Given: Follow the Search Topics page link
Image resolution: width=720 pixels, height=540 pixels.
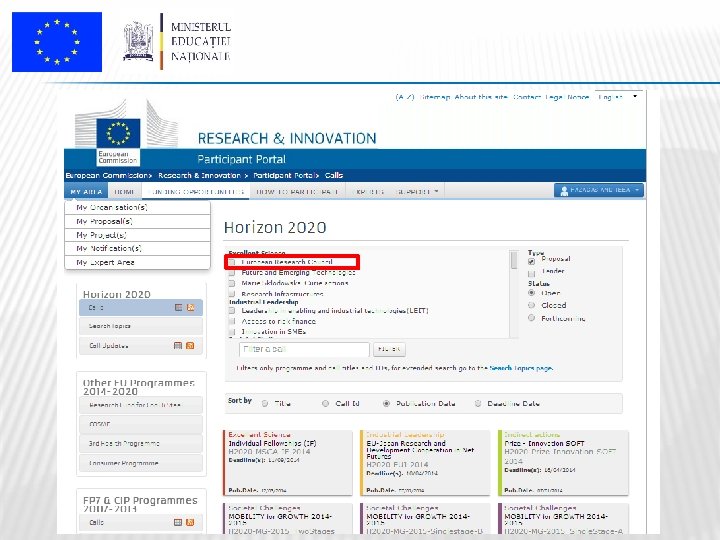Looking at the screenshot, I should tap(521, 368).
